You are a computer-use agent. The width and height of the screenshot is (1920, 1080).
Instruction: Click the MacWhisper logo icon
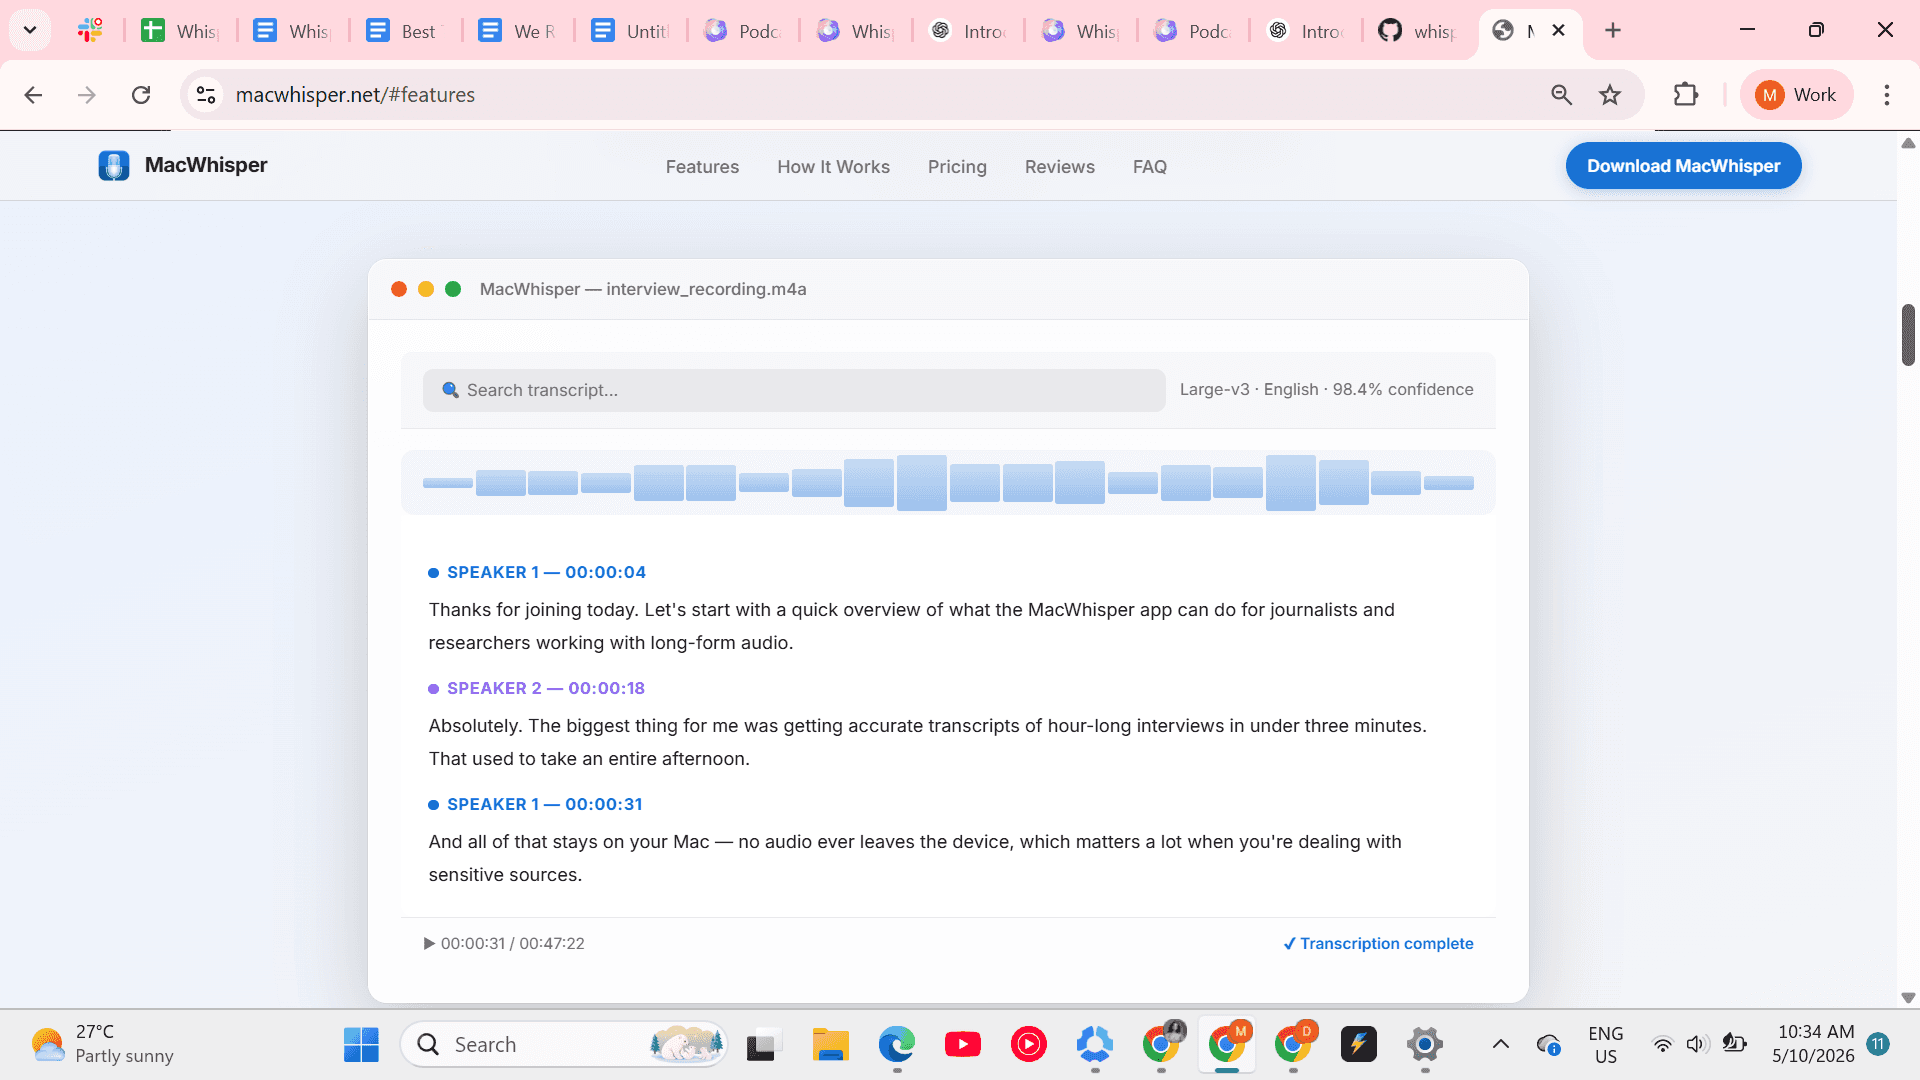click(x=114, y=165)
